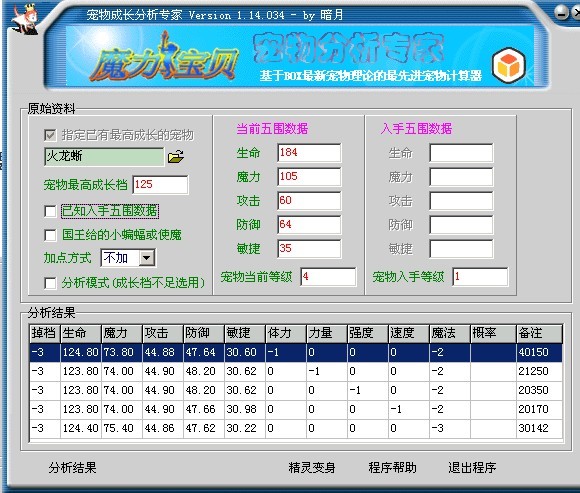Click 退出程序 to quit
Viewport: 580px width, 493px height.
(472, 467)
